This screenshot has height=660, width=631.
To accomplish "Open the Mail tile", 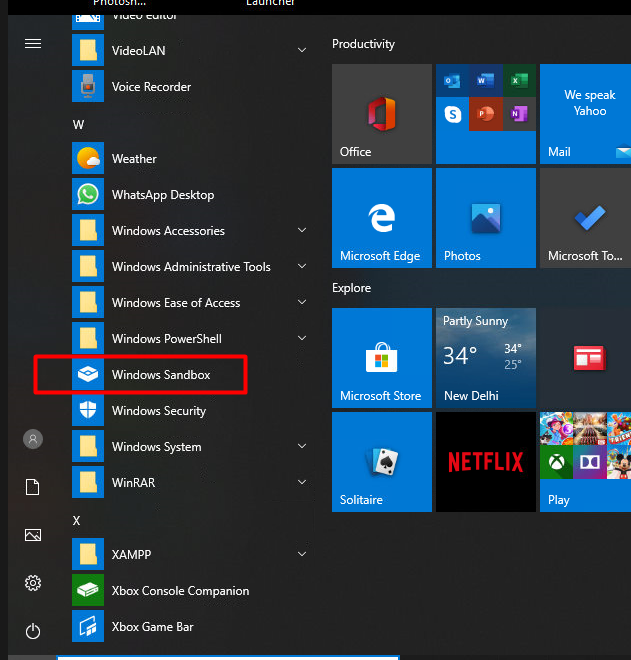I will click(x=586, y=114).
